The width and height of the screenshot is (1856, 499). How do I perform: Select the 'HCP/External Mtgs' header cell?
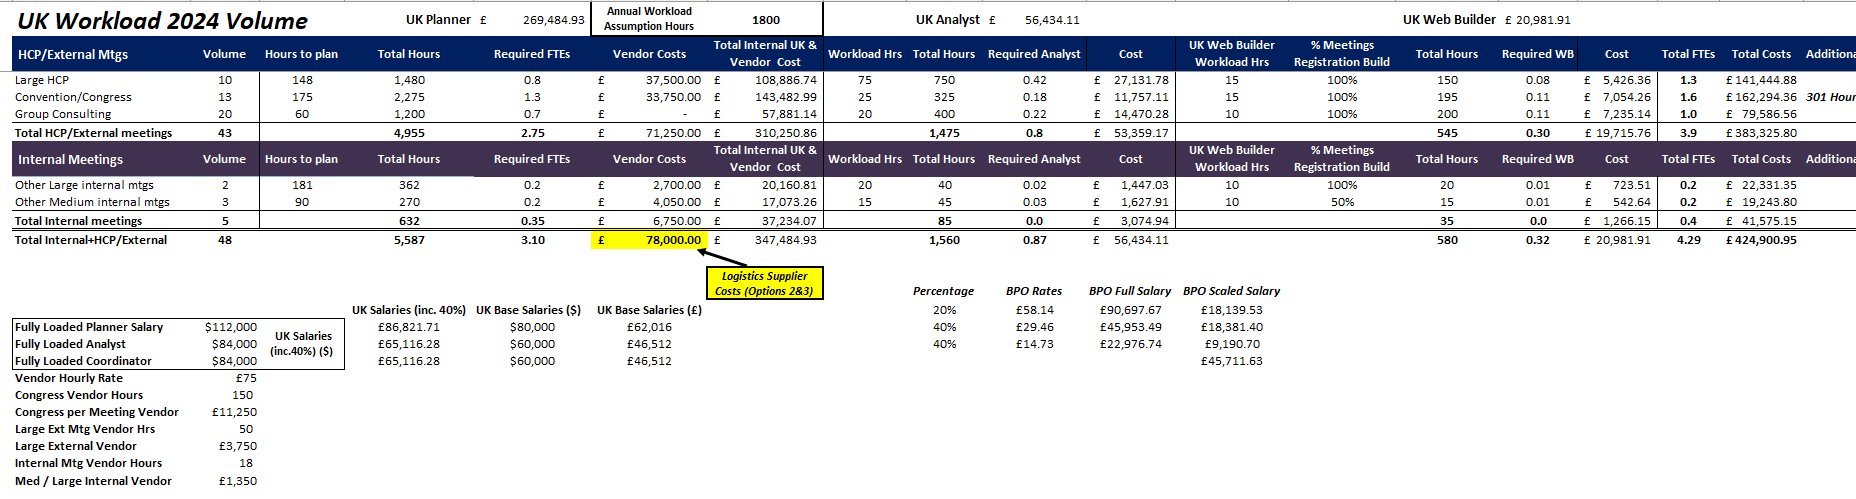click(73, 55)
